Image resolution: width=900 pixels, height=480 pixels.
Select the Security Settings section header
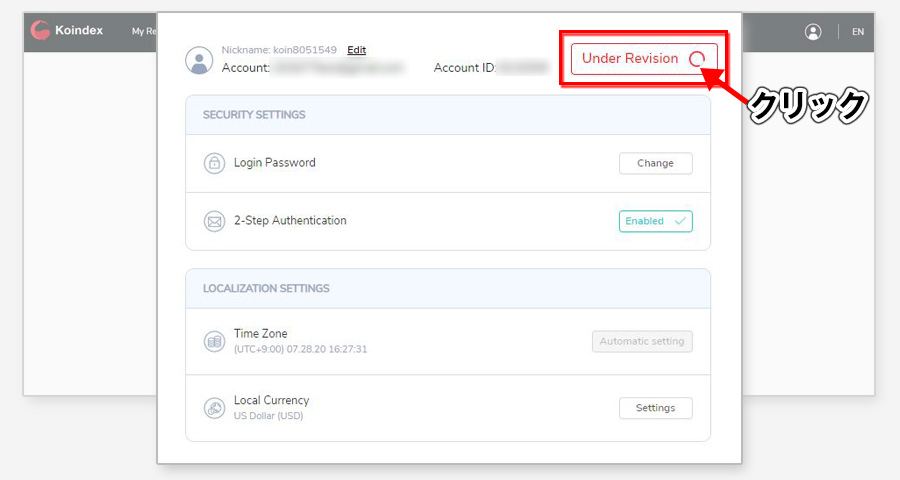pos(254,115)
